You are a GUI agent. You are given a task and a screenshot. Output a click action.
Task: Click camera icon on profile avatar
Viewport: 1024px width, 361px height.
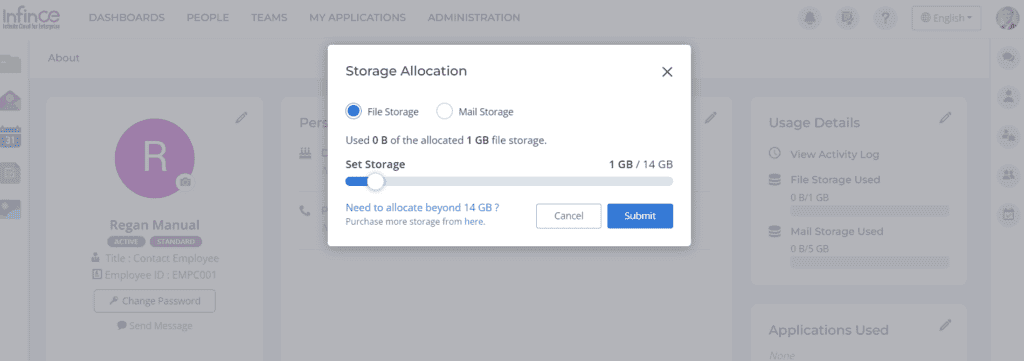(185, 182)
